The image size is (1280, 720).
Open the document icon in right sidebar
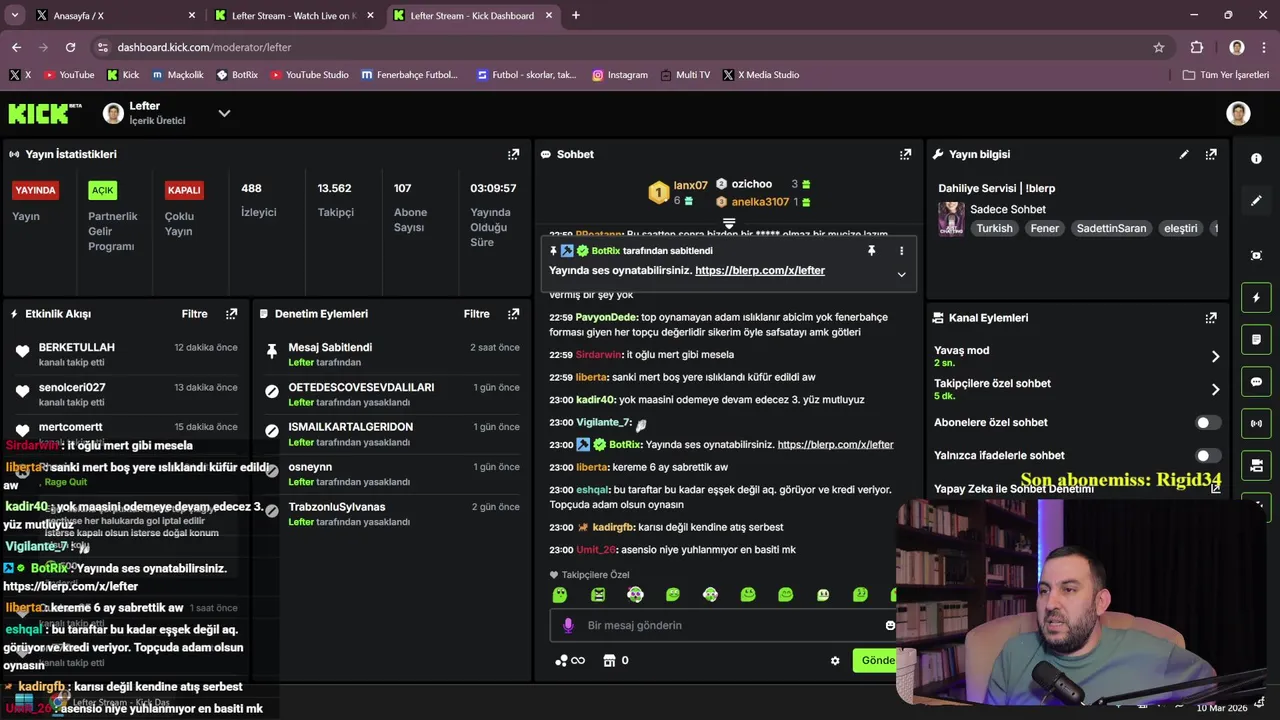coord(1256,340)
